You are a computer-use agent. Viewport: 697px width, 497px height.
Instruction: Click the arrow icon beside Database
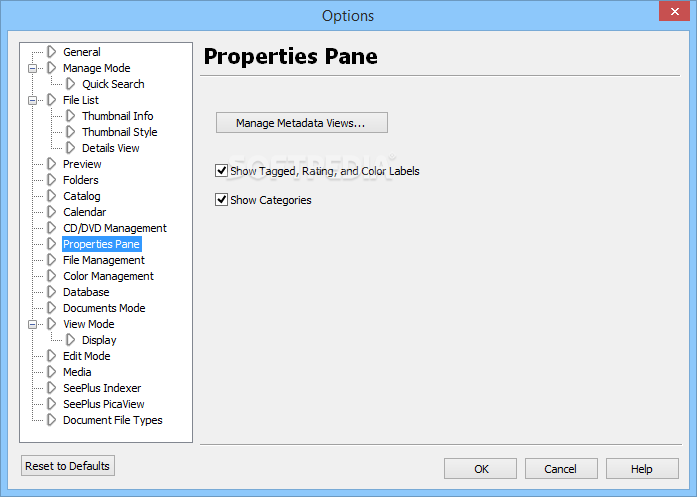[52, 292]
